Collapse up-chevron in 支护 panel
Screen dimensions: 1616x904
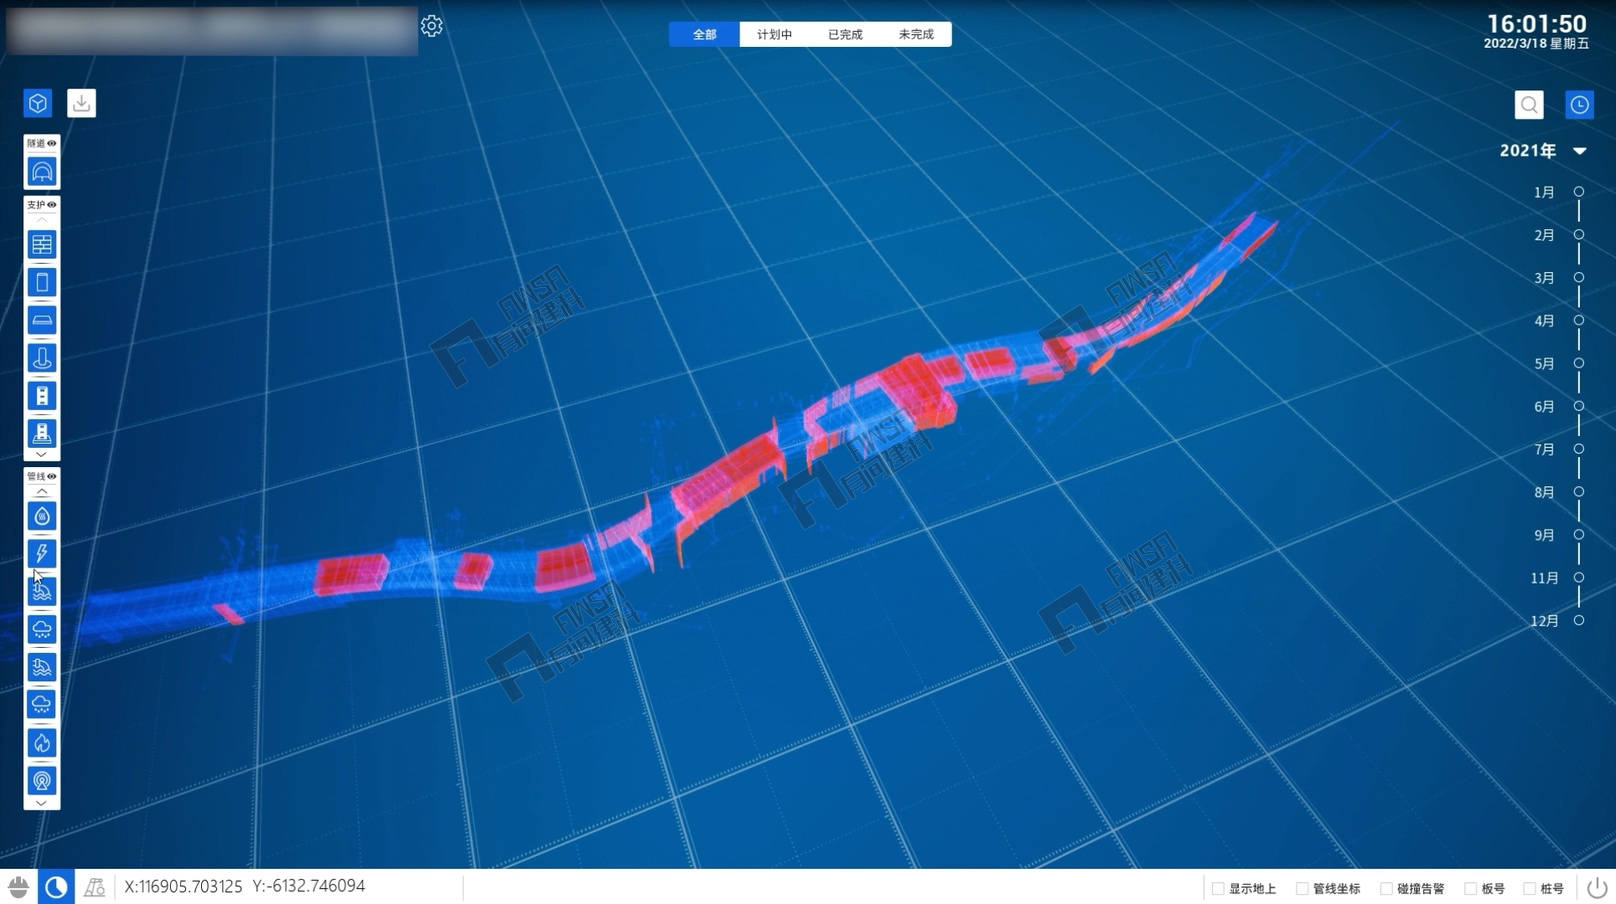42,220
